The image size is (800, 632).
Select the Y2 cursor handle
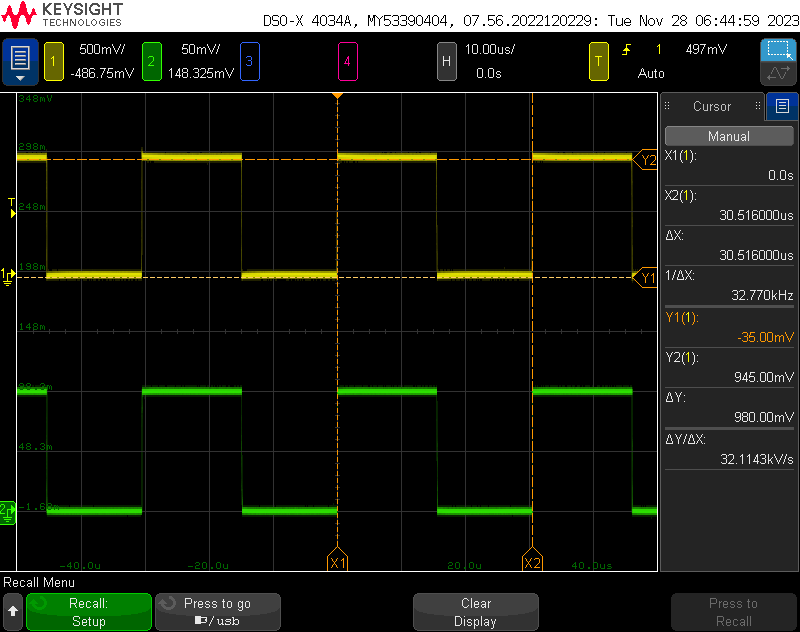coord(645,160)
